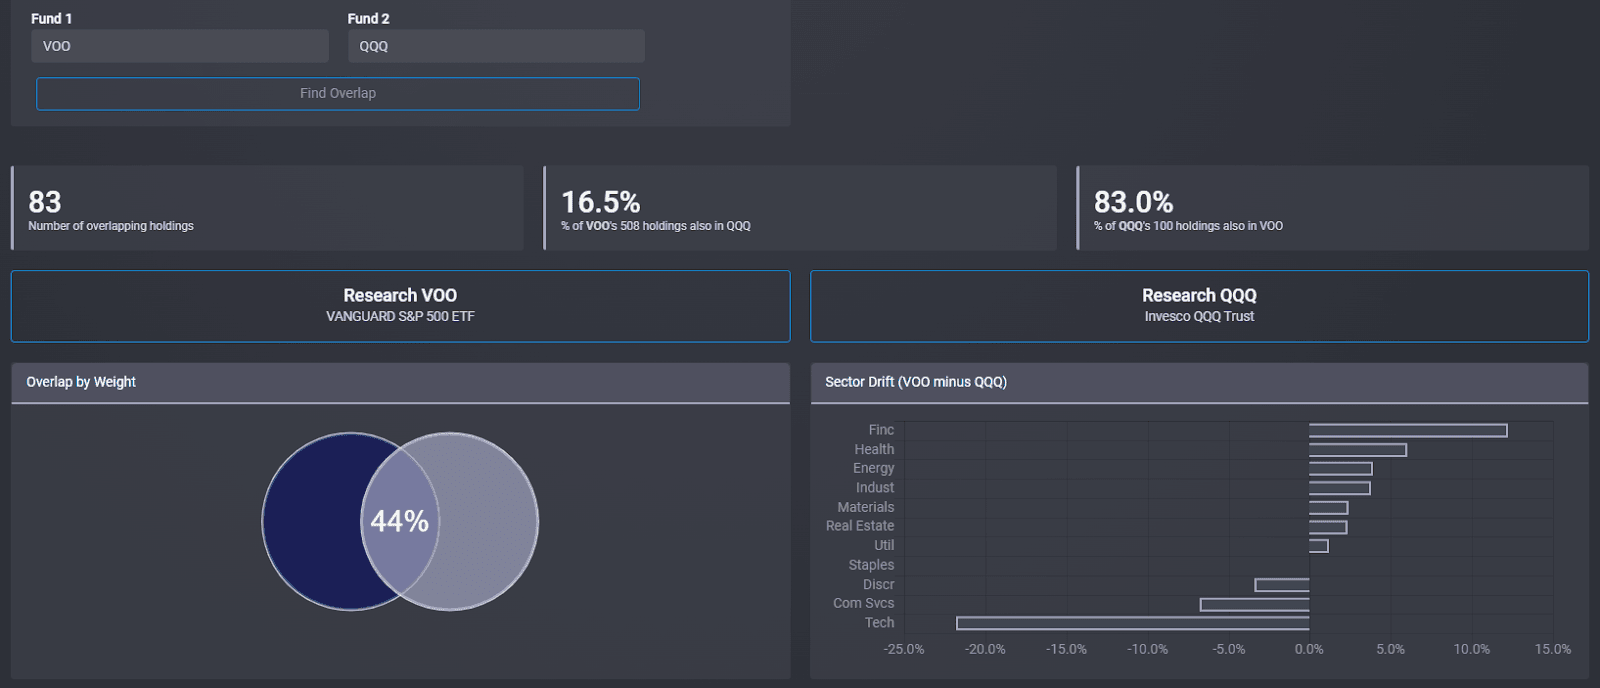Image resolution: width=1600 pixels, height=688 pixels.
Task: Click the 10.0% x-axis tick label
Action: tap(1472, 649)
